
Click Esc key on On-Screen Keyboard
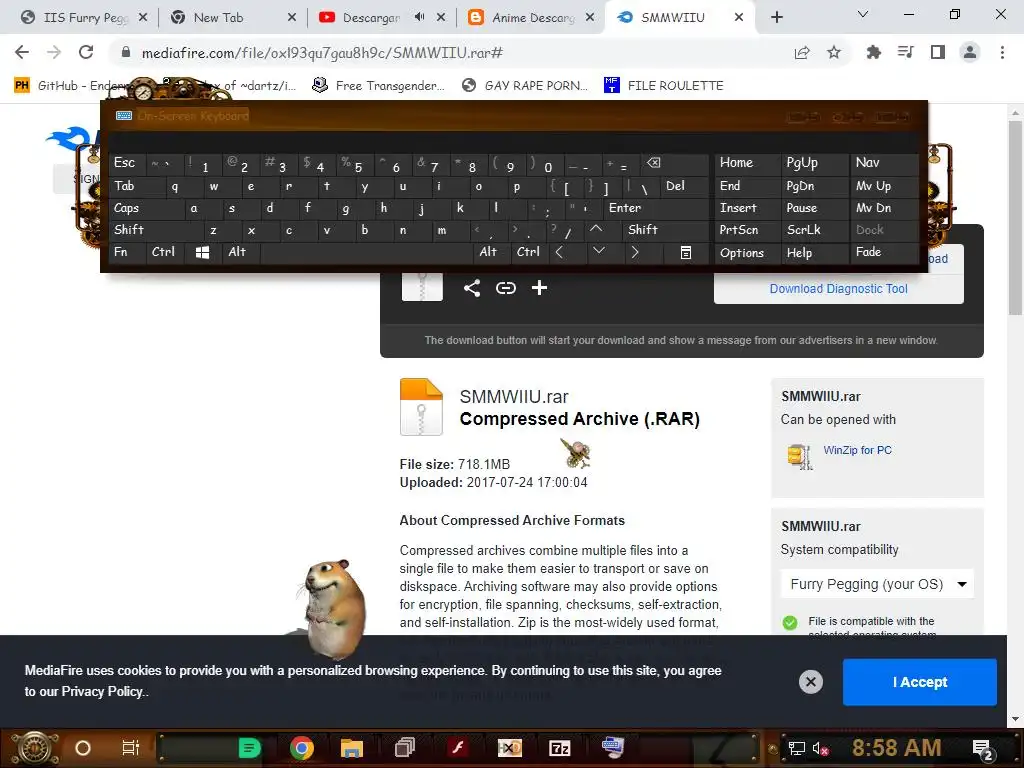point(128,163)
